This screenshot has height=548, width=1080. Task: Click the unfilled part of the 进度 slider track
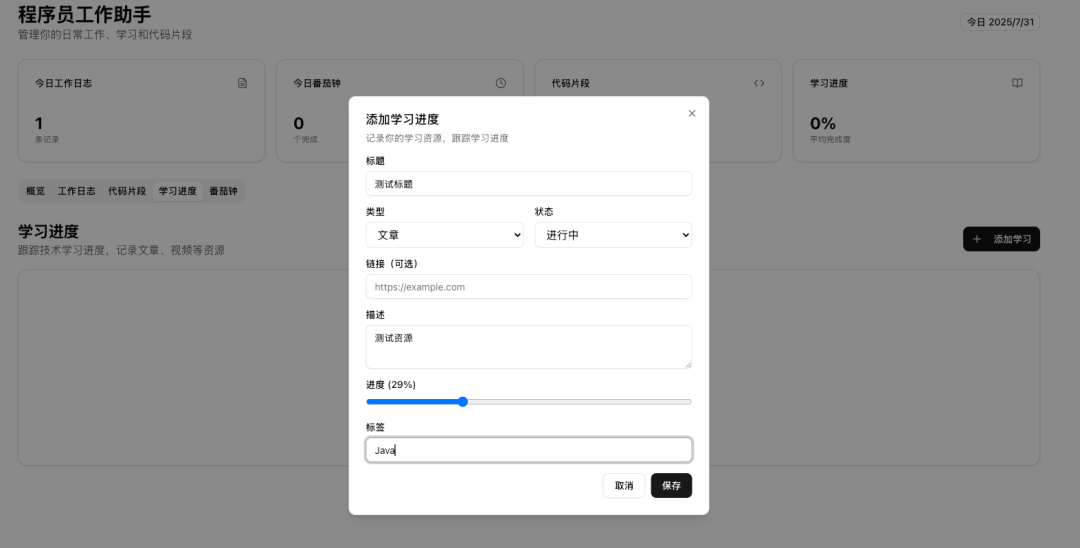tap(579, 402)
